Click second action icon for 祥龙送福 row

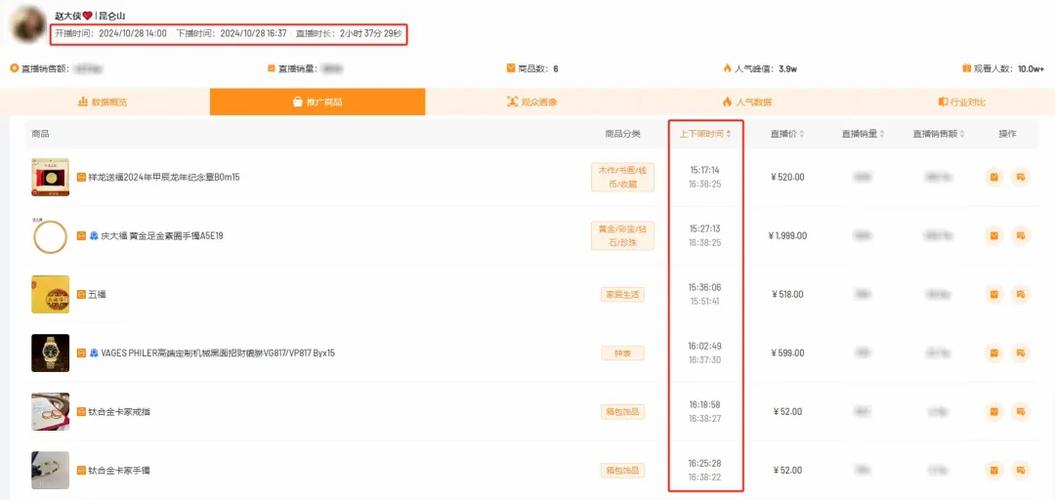(x=1021, y=177)
